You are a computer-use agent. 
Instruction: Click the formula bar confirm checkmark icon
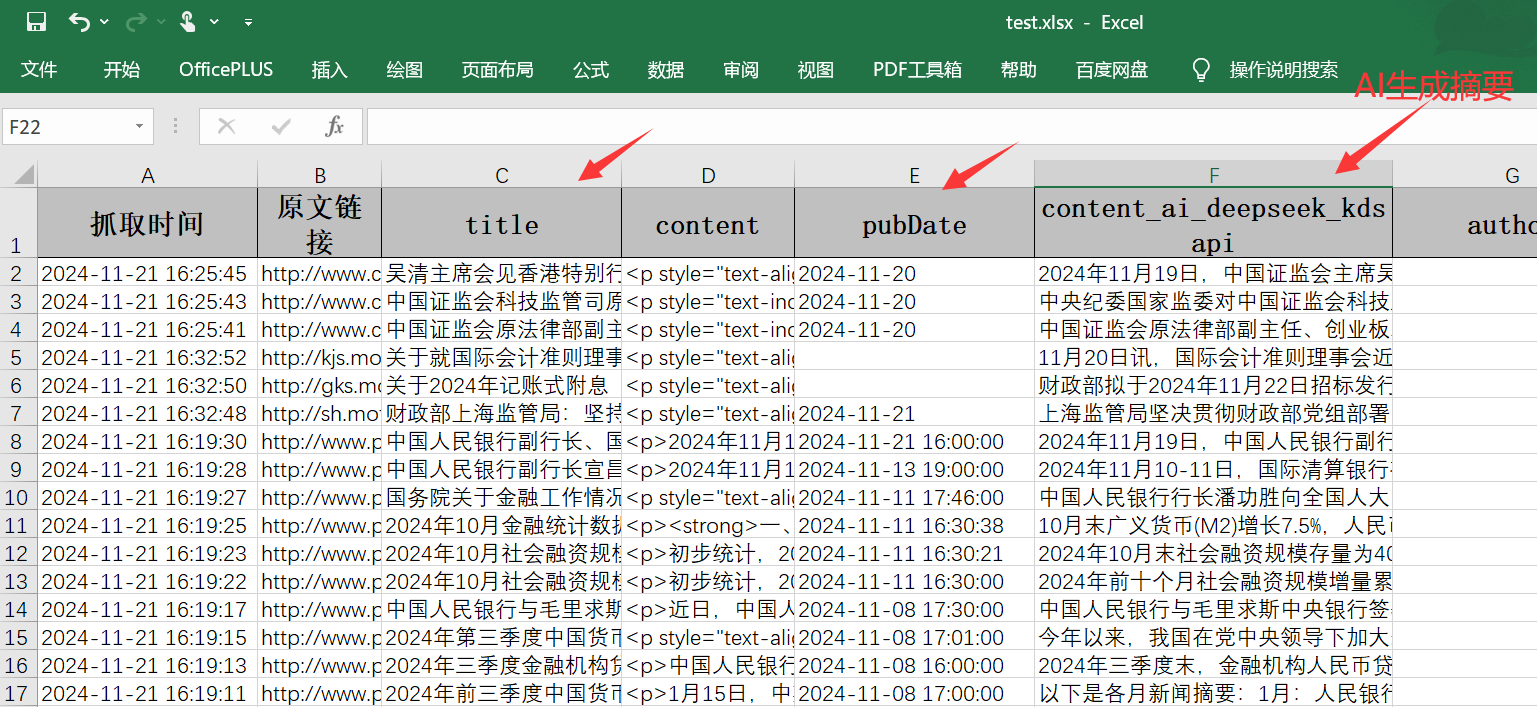pos(281,127)
